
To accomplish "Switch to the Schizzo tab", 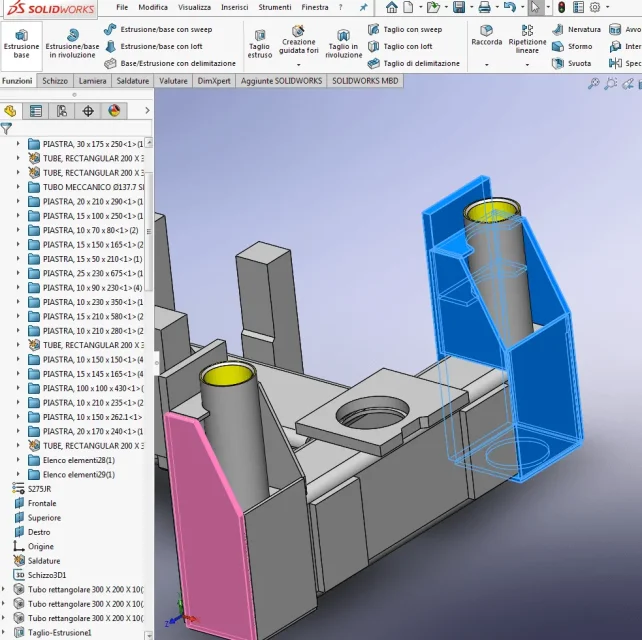I will click(55, 81).
